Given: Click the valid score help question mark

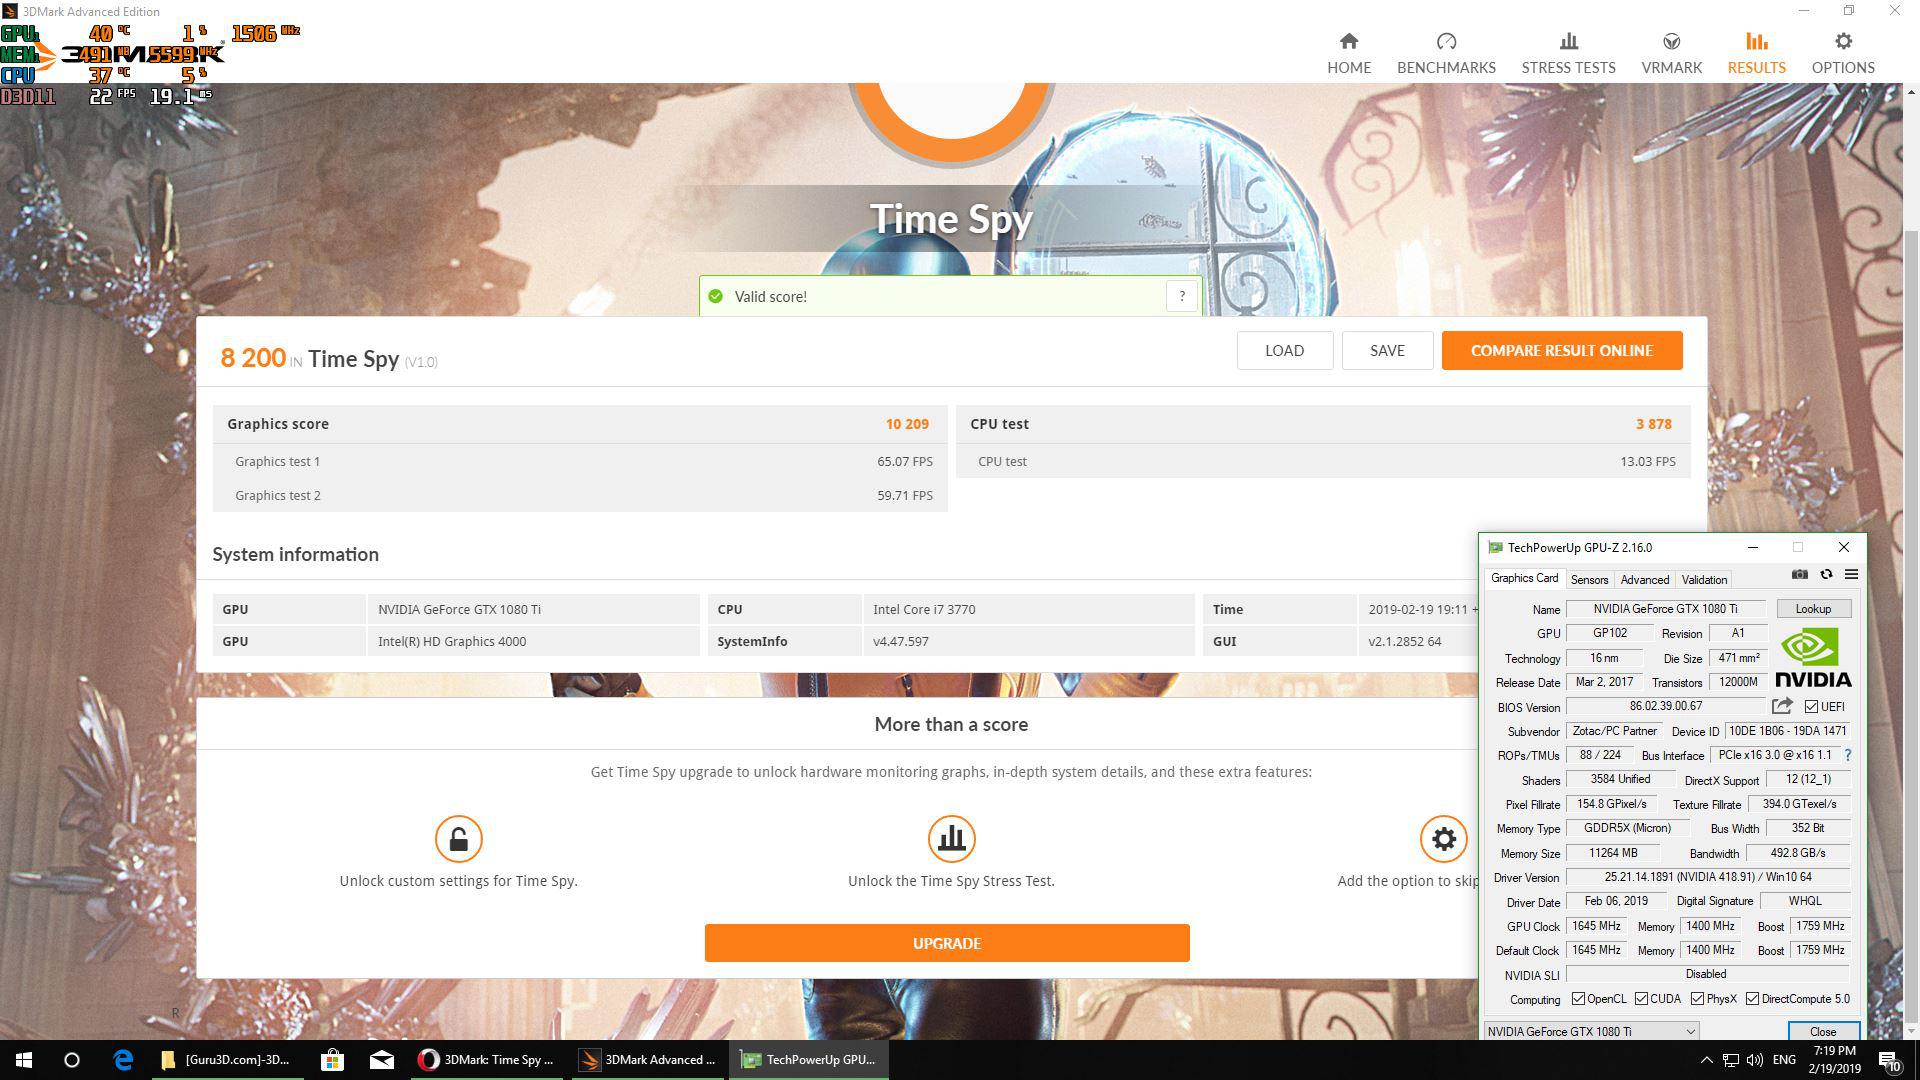Looking at the screenshot, I should [1182, 296].
